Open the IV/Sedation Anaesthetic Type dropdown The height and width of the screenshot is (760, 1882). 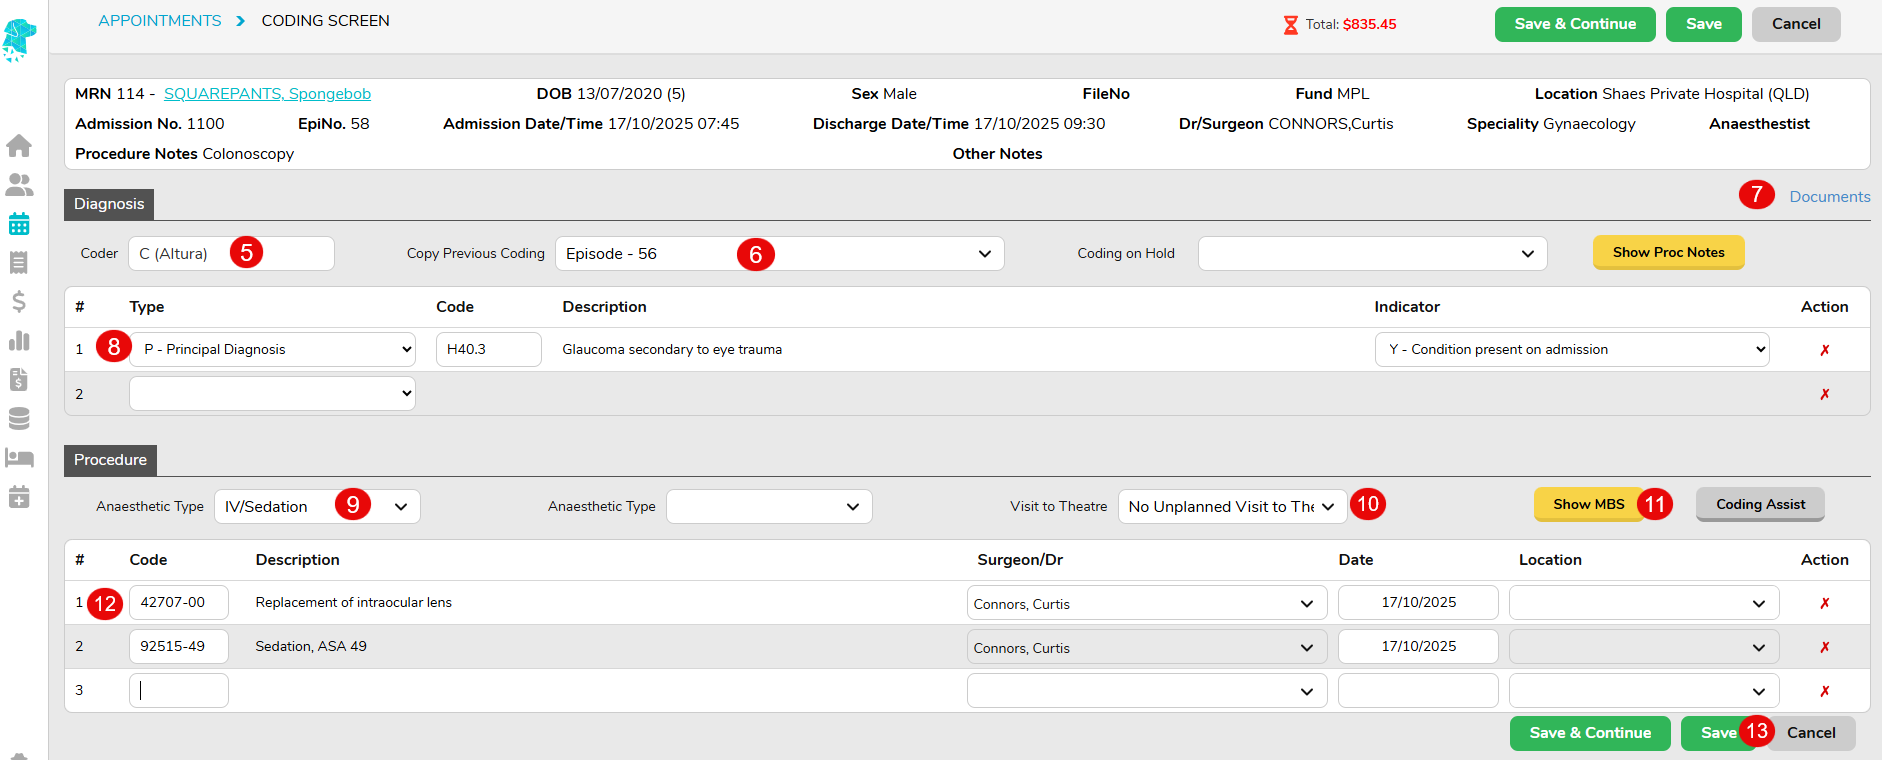tap(316, 507)
